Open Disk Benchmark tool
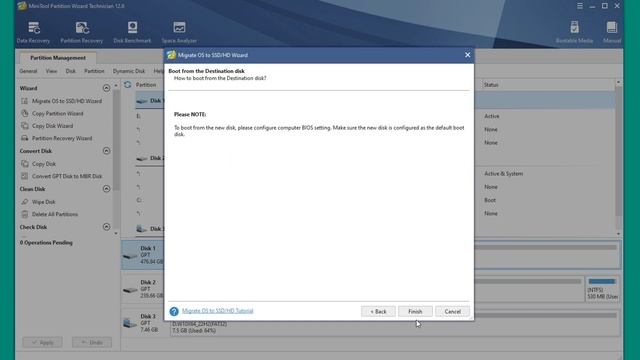This screenshot has height=360, width=640. (132, 32)
